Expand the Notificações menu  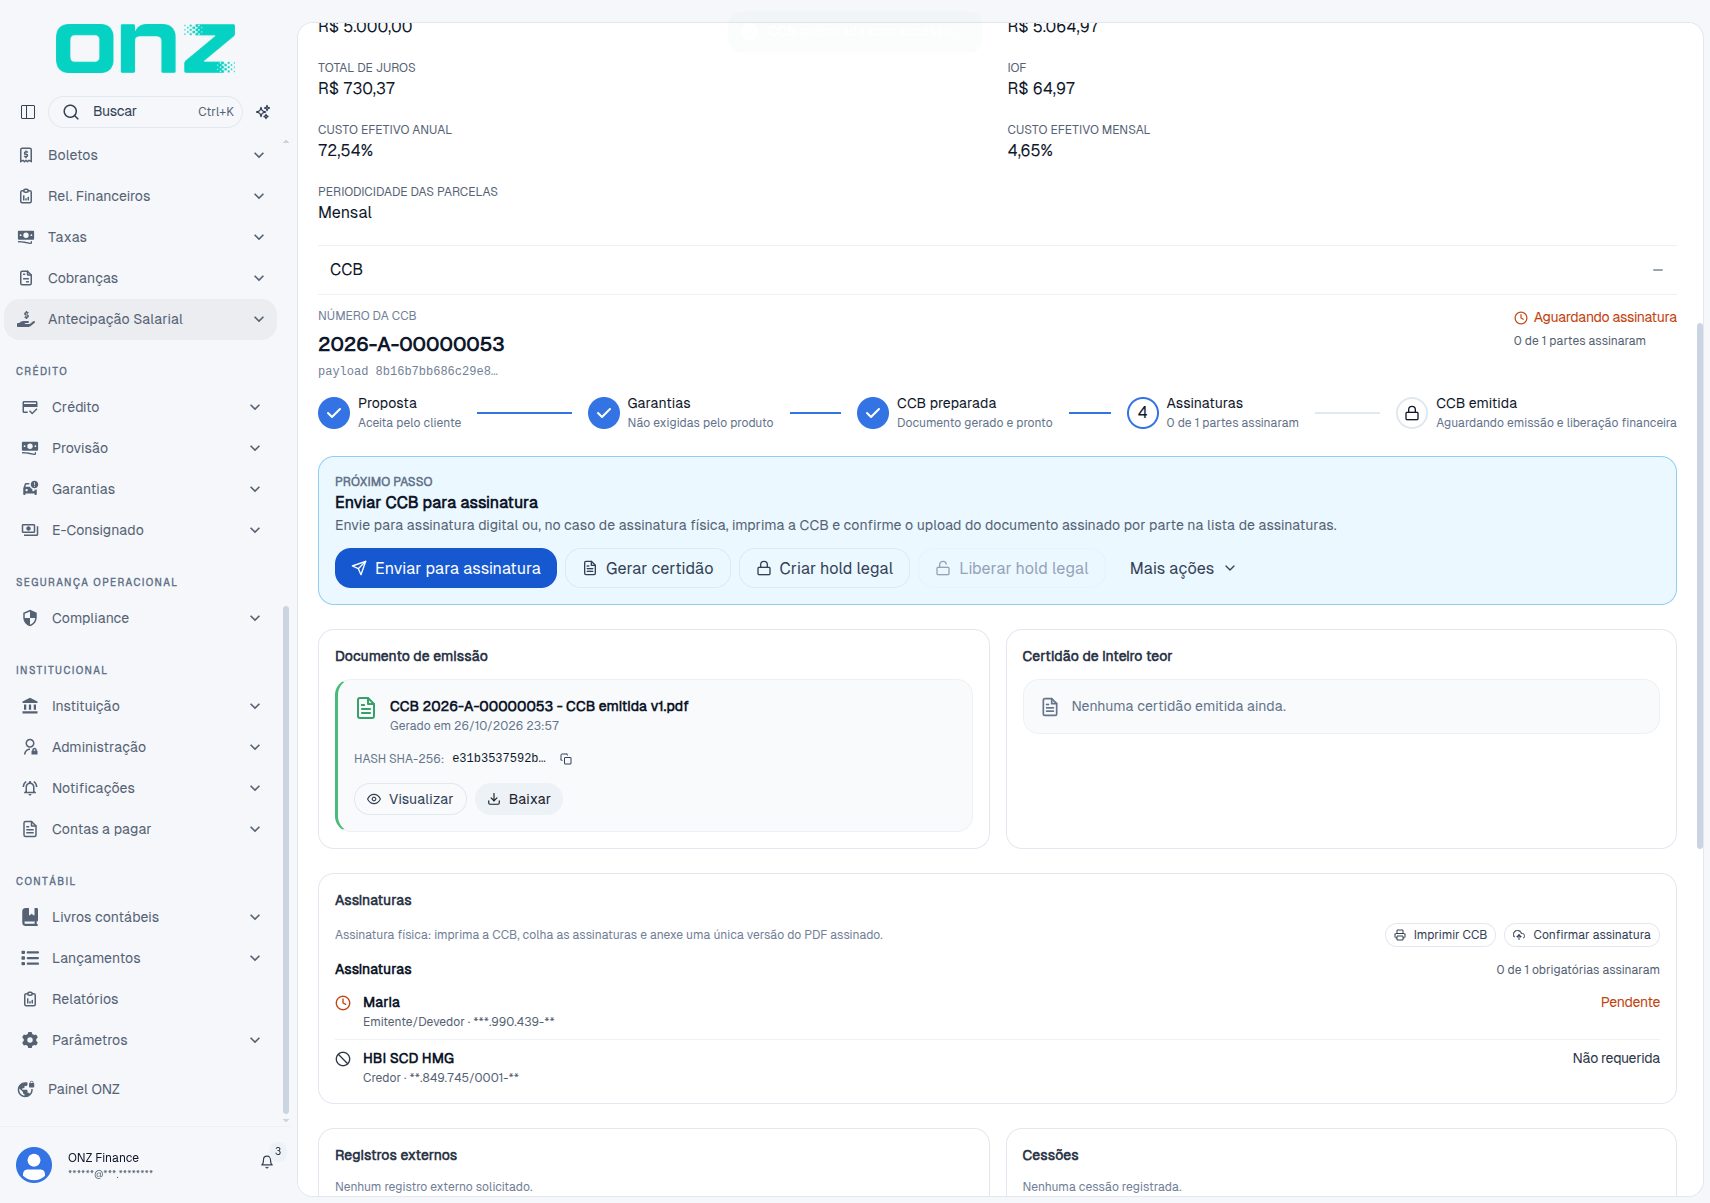(140, 788)
